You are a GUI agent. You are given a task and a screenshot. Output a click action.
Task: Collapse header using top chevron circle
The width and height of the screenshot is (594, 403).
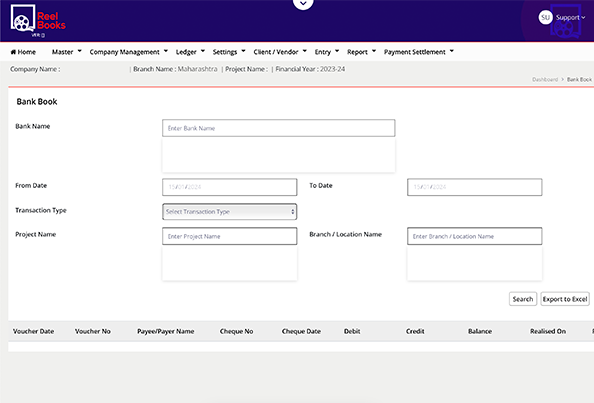pyautogui.click(x=303, y=3)
